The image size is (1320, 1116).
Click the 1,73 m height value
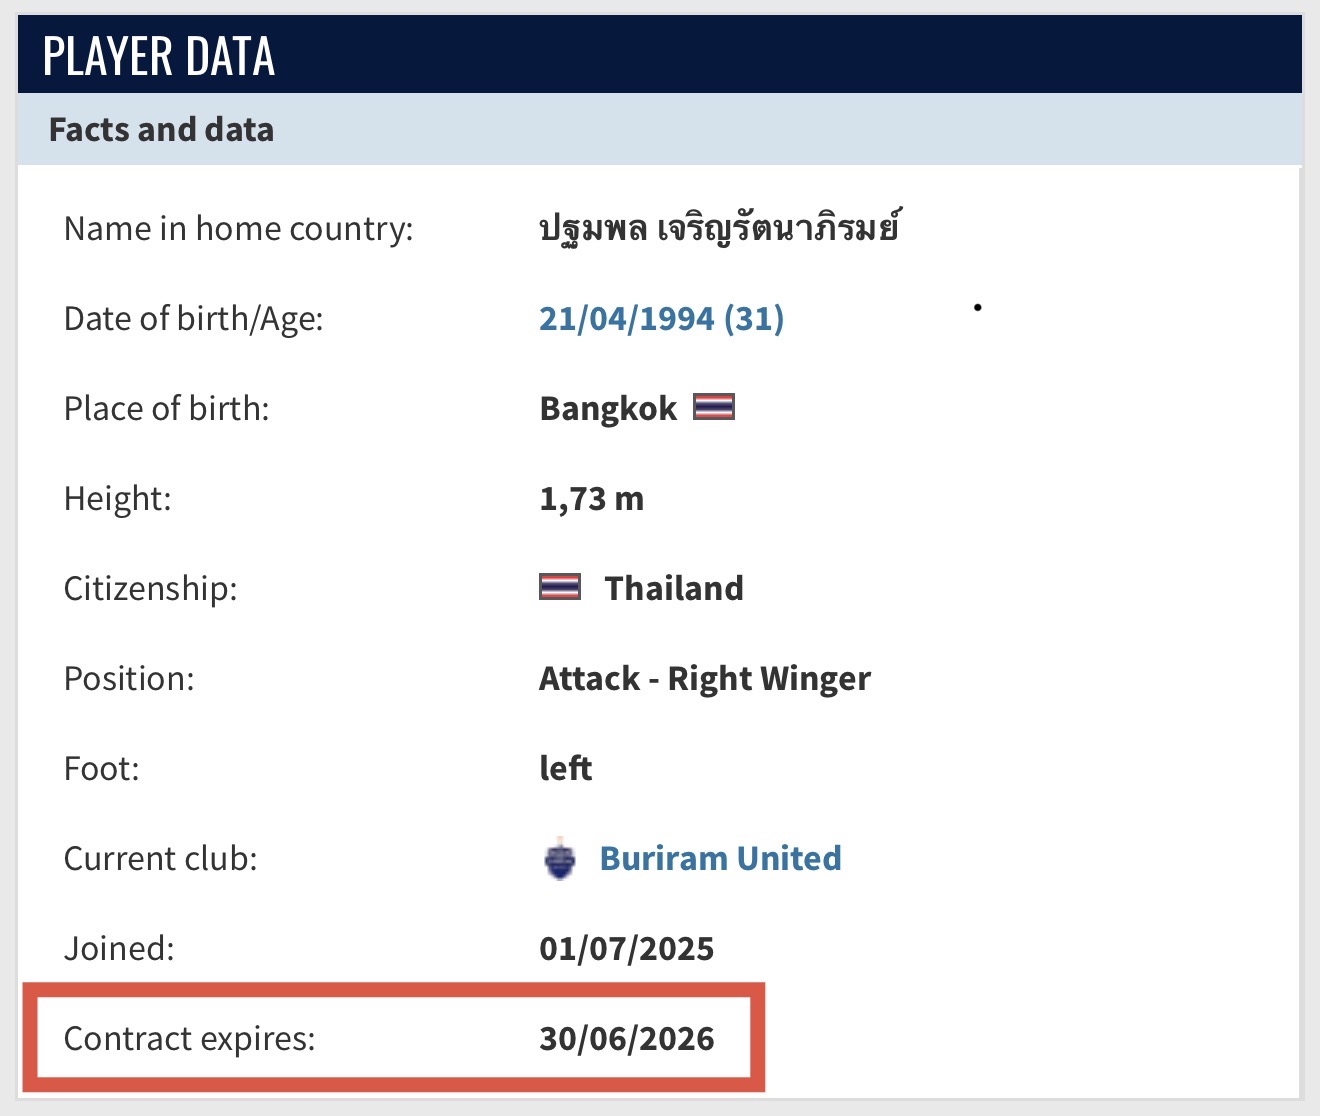(x=591, y=498)
